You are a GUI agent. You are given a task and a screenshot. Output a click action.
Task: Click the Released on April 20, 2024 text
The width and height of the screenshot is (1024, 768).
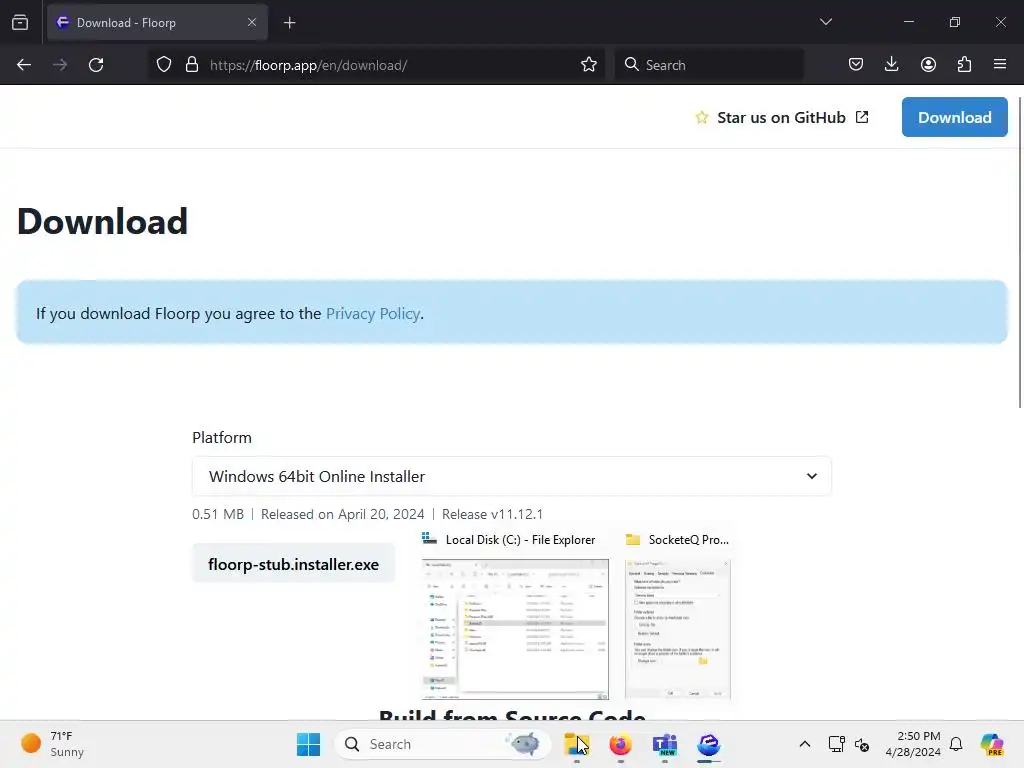coord(342,514)
